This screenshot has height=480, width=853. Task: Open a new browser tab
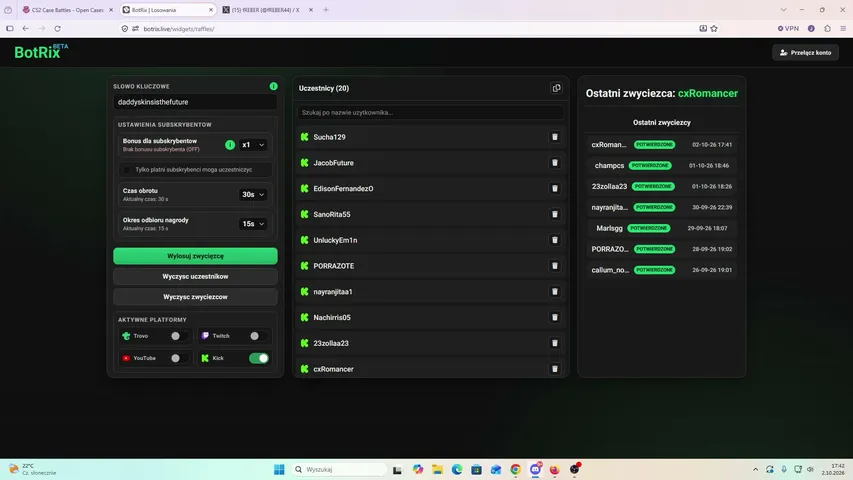[326, 10]
